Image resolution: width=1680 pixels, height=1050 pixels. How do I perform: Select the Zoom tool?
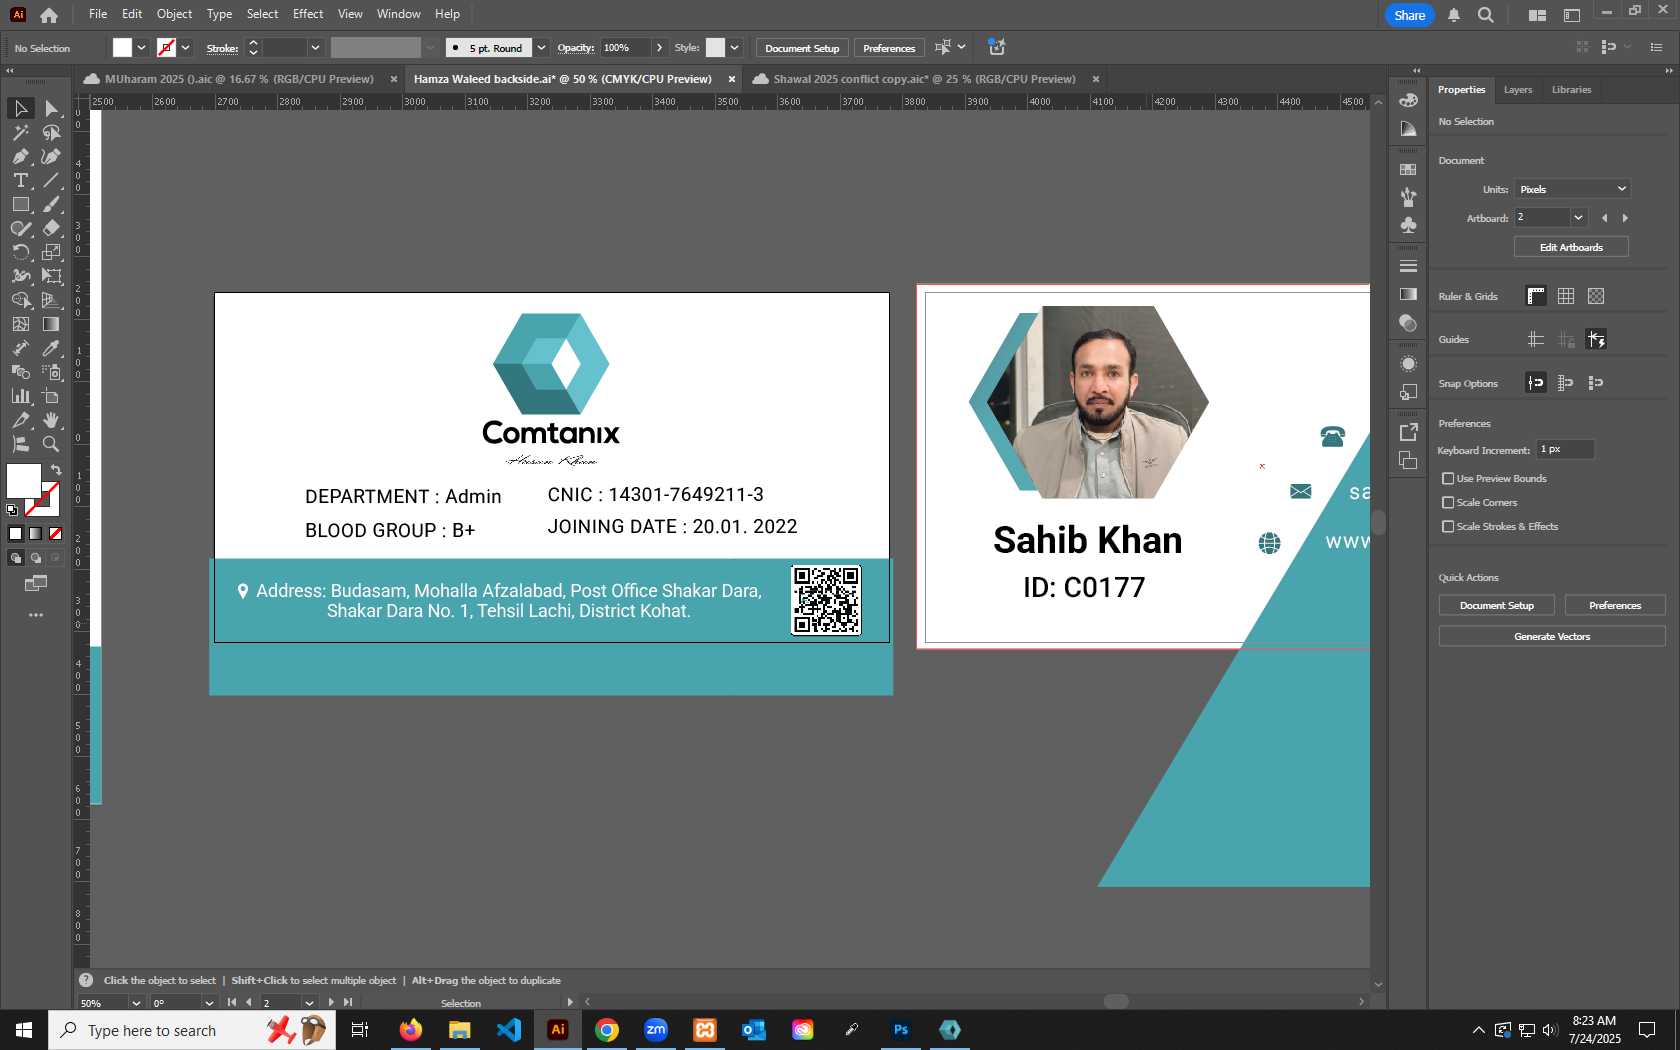pos(51,444)
